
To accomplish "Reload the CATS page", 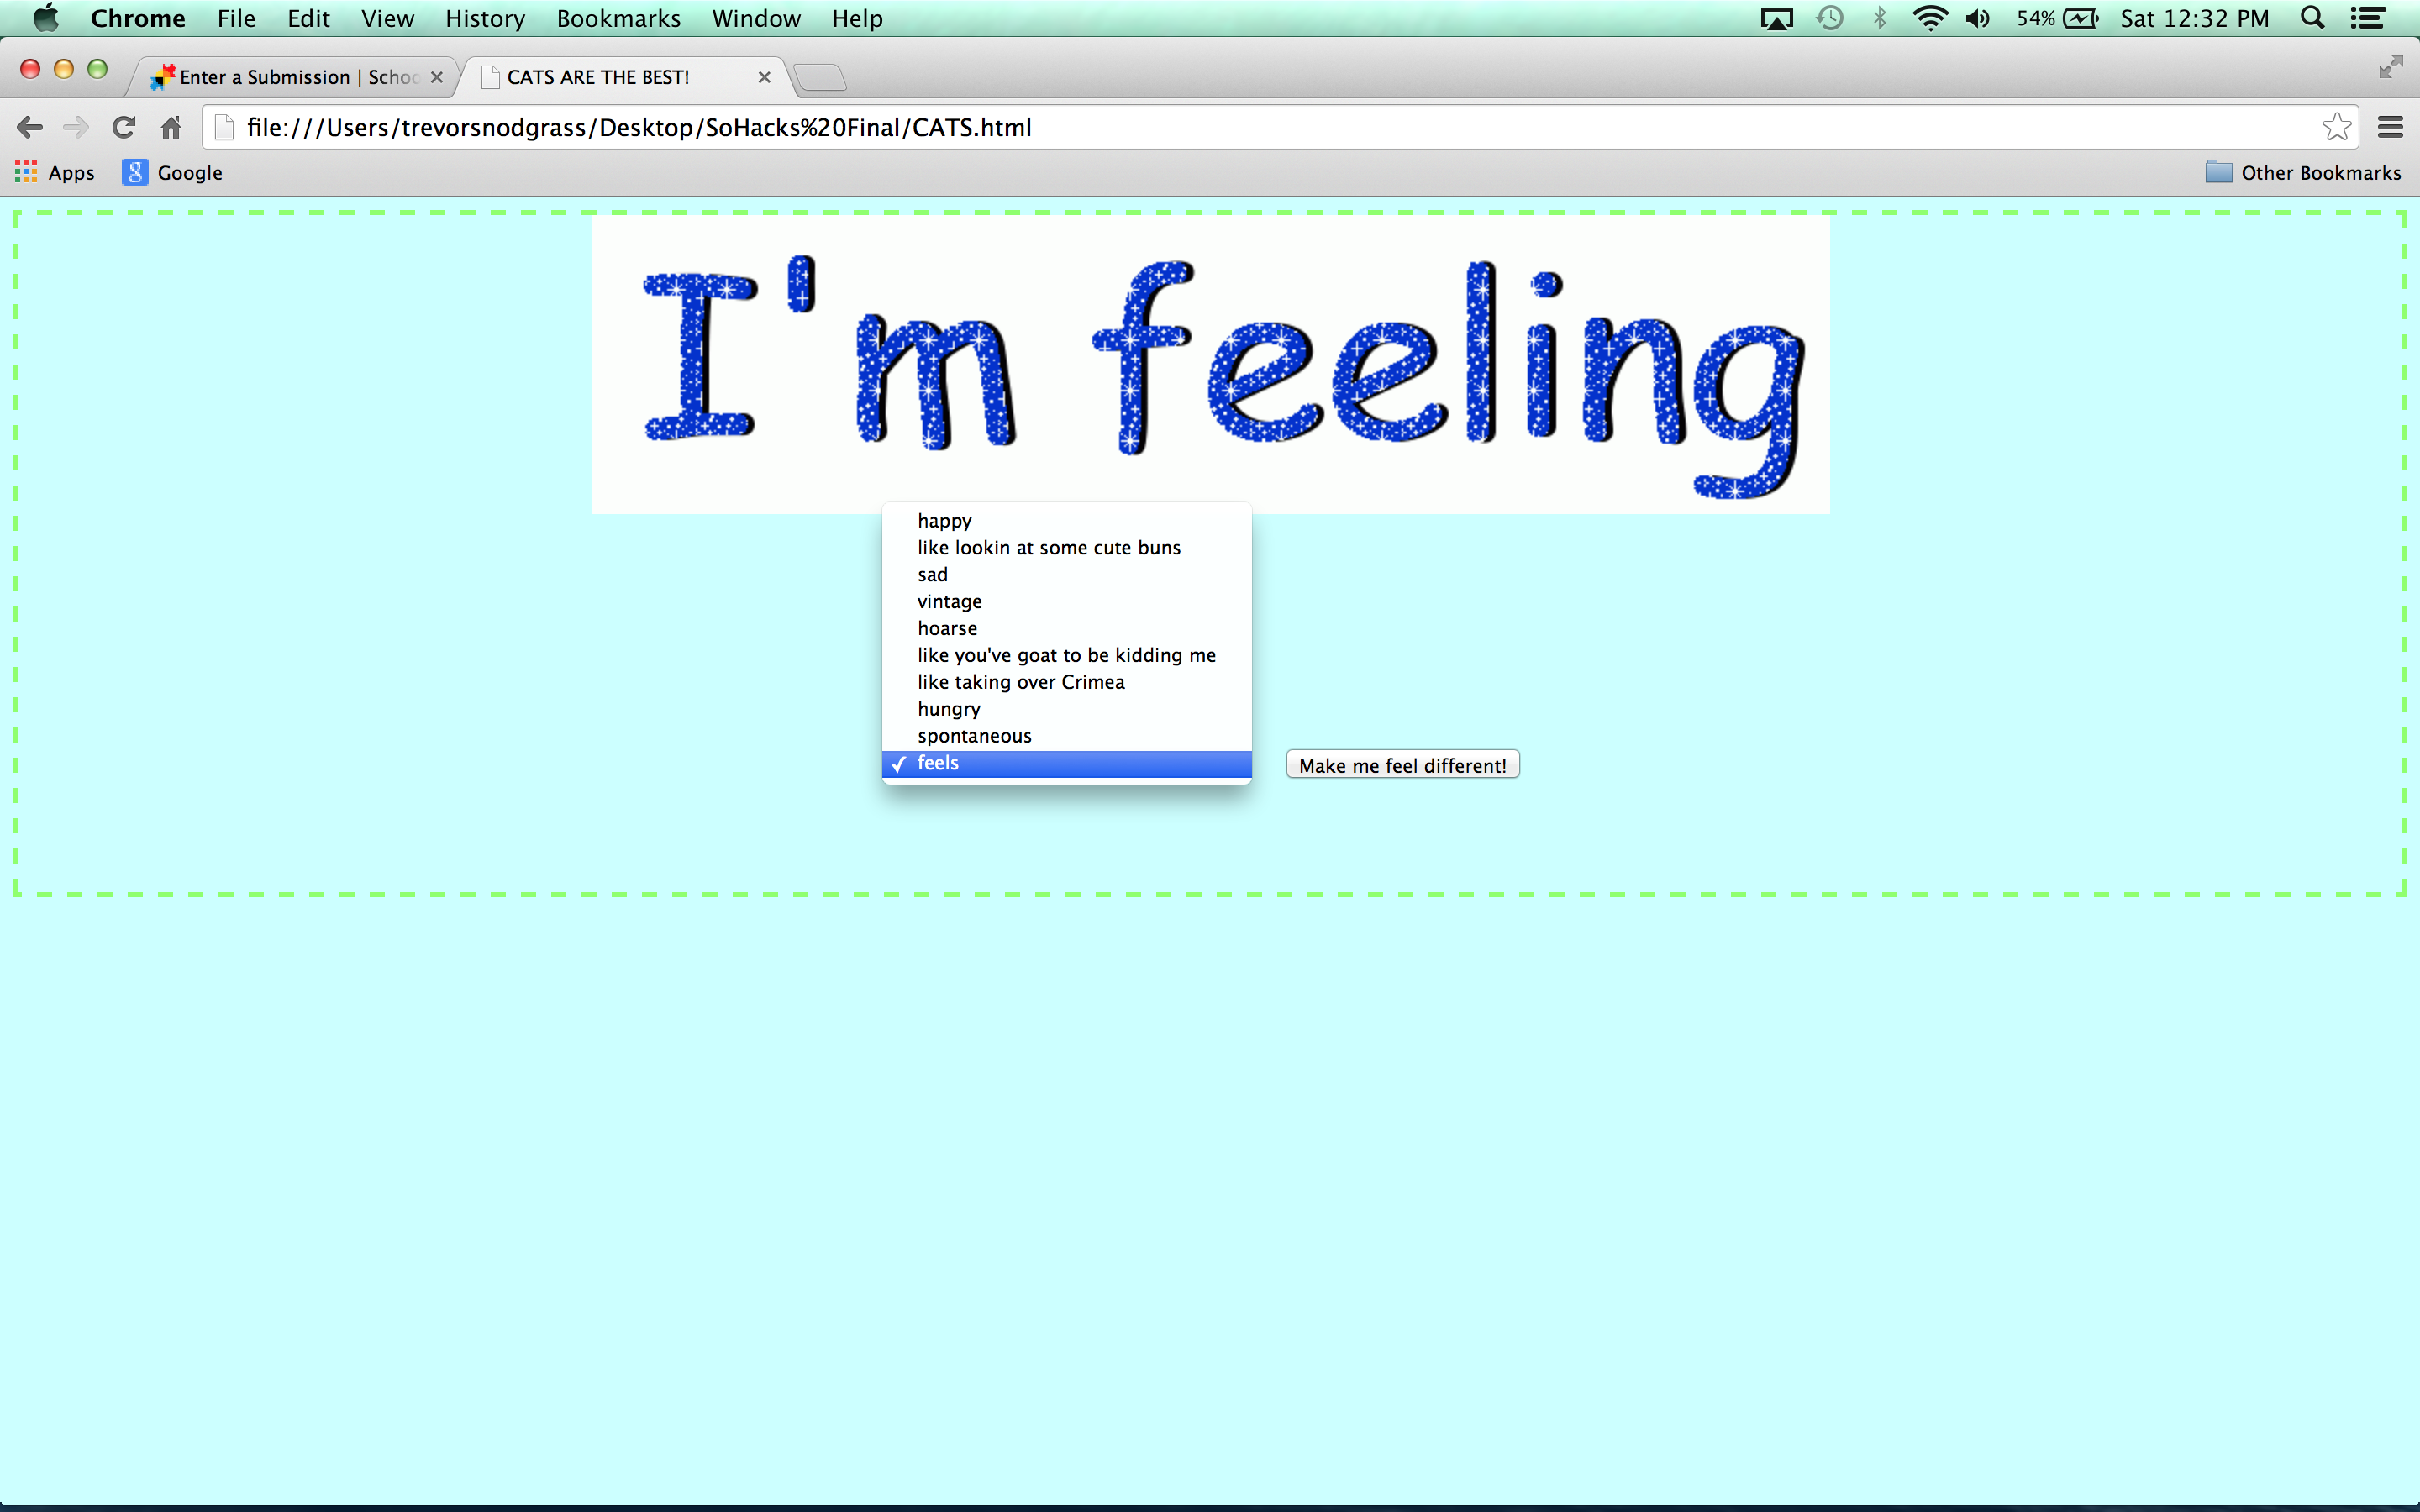I will point(124,127).
